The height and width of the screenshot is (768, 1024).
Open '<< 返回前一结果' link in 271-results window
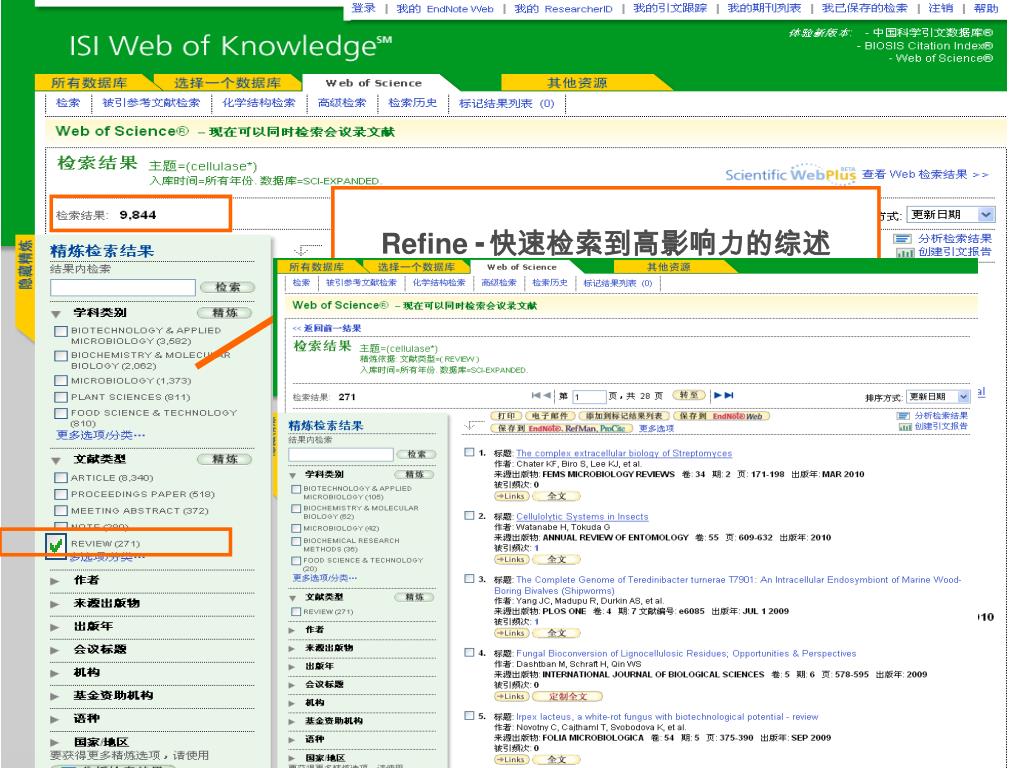(x=327, y=328)
